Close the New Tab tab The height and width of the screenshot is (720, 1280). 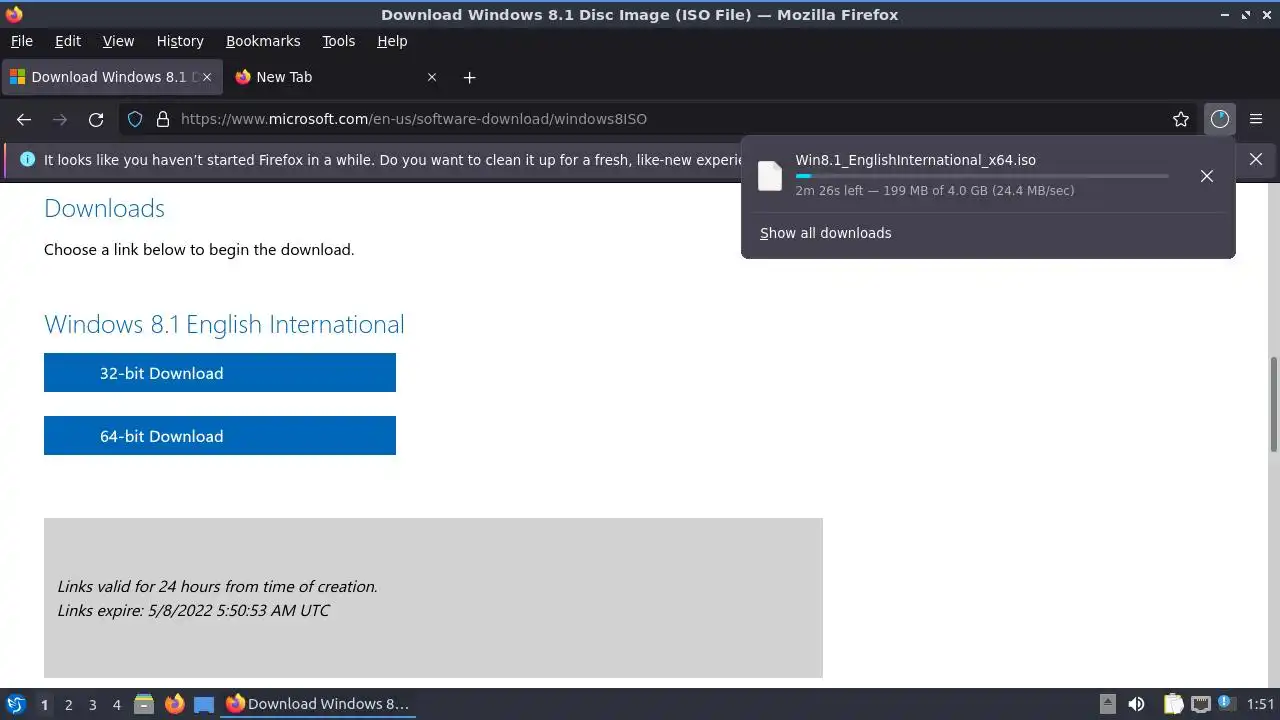pos(432,77)
